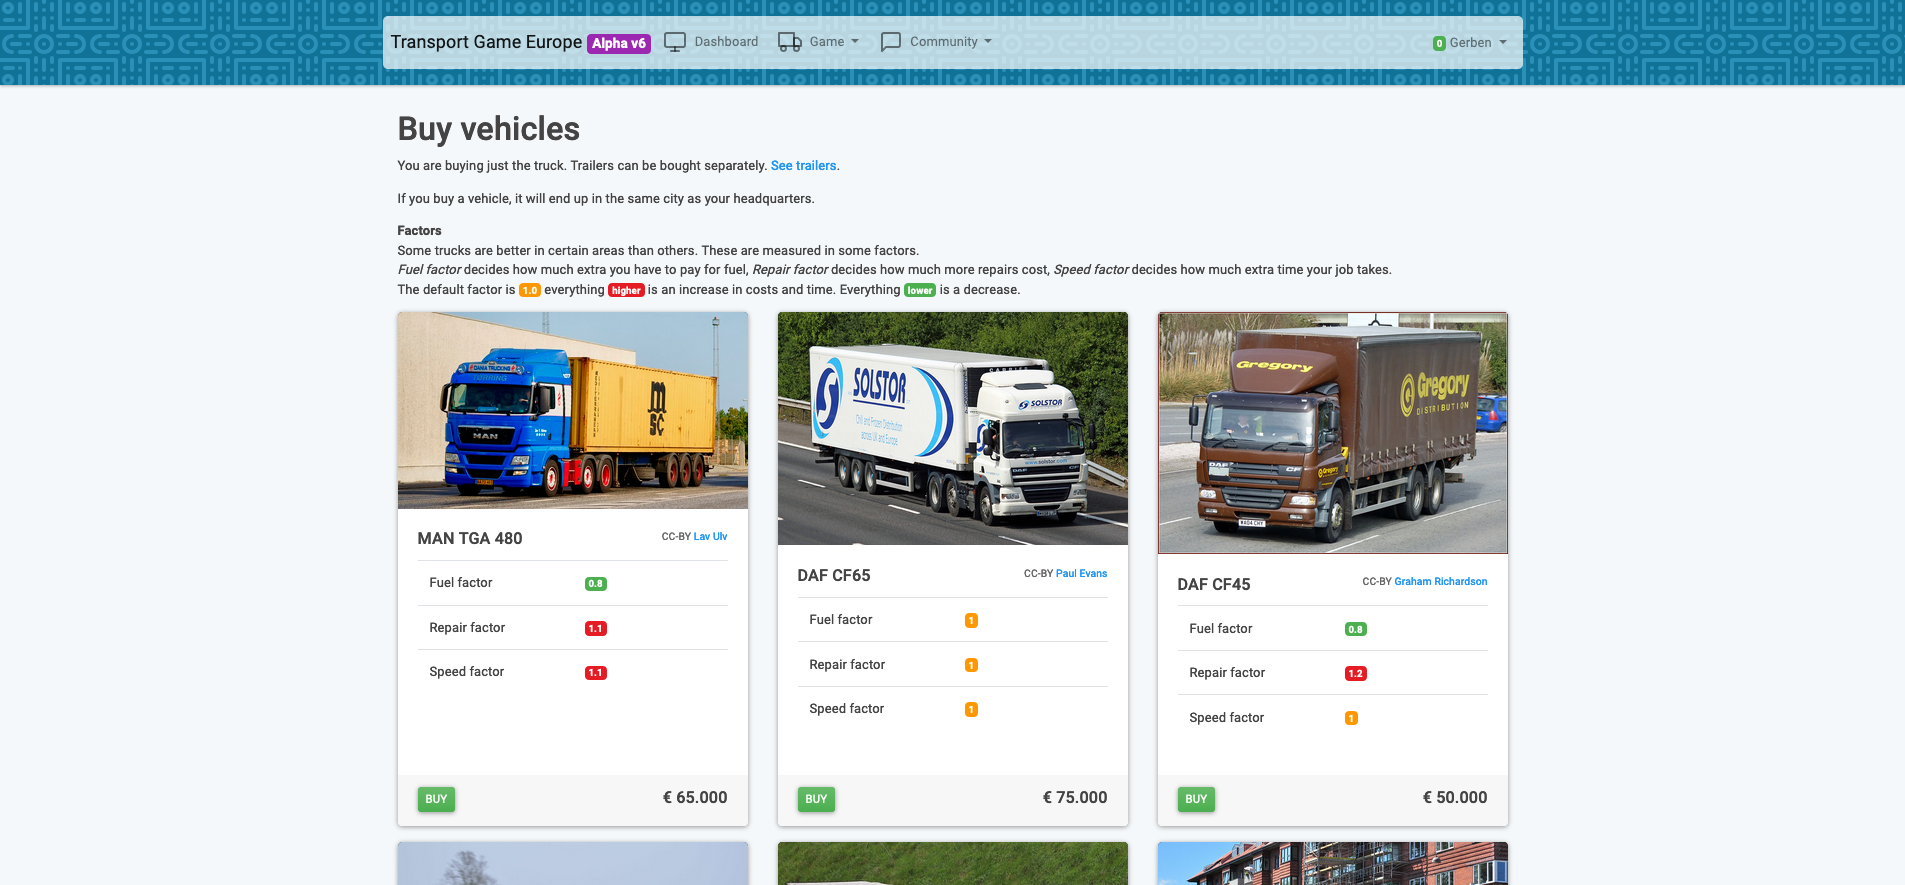Click the Community chat bubble icon

[x=890, y=42]
